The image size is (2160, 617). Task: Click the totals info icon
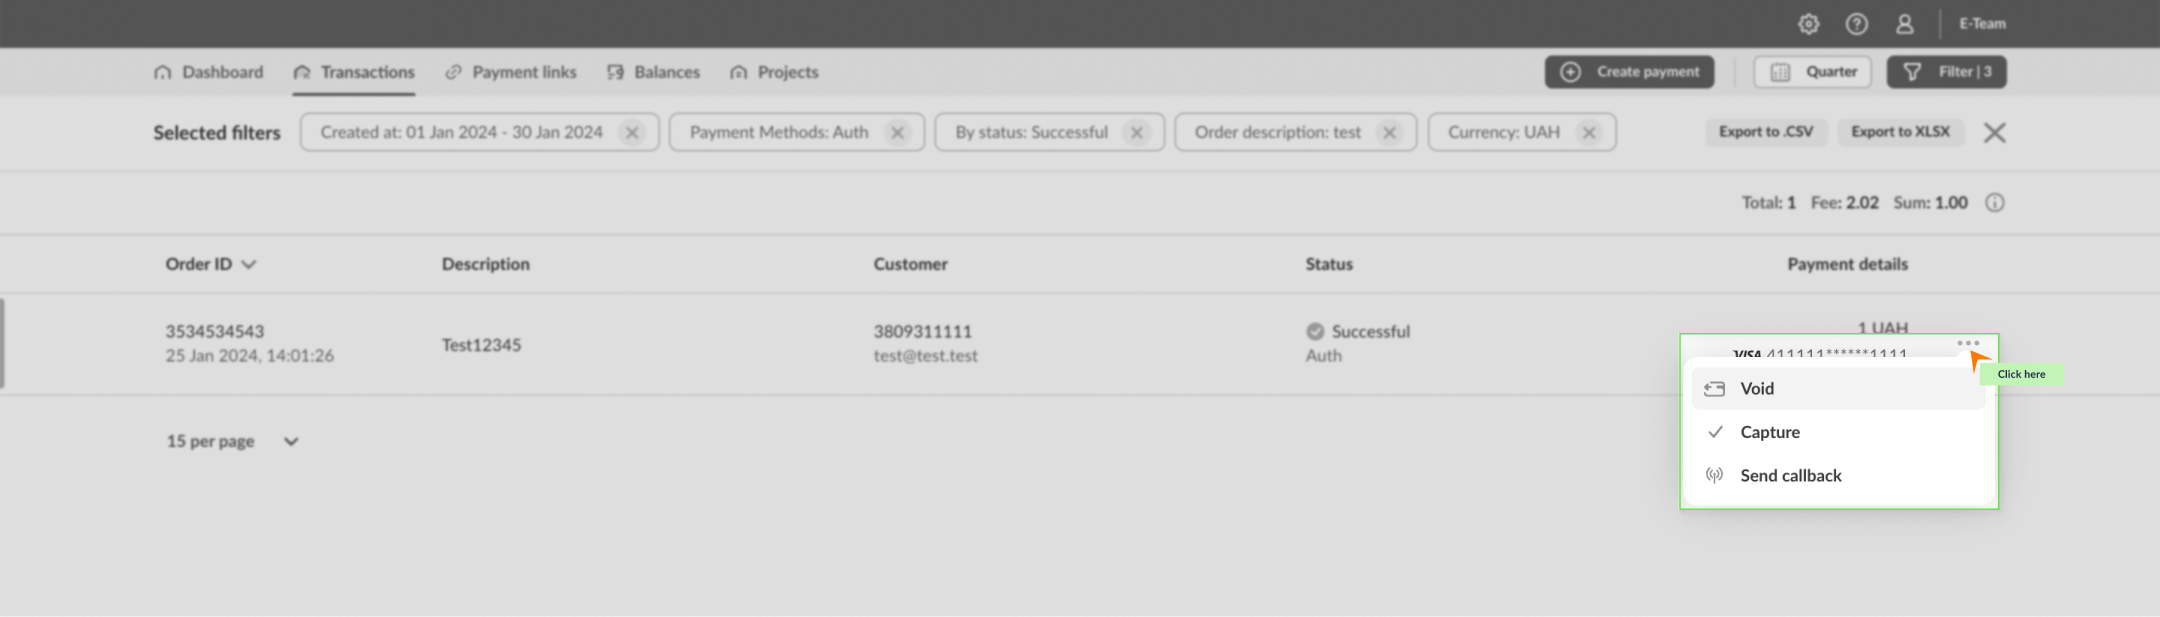[x=1994, y=203]
